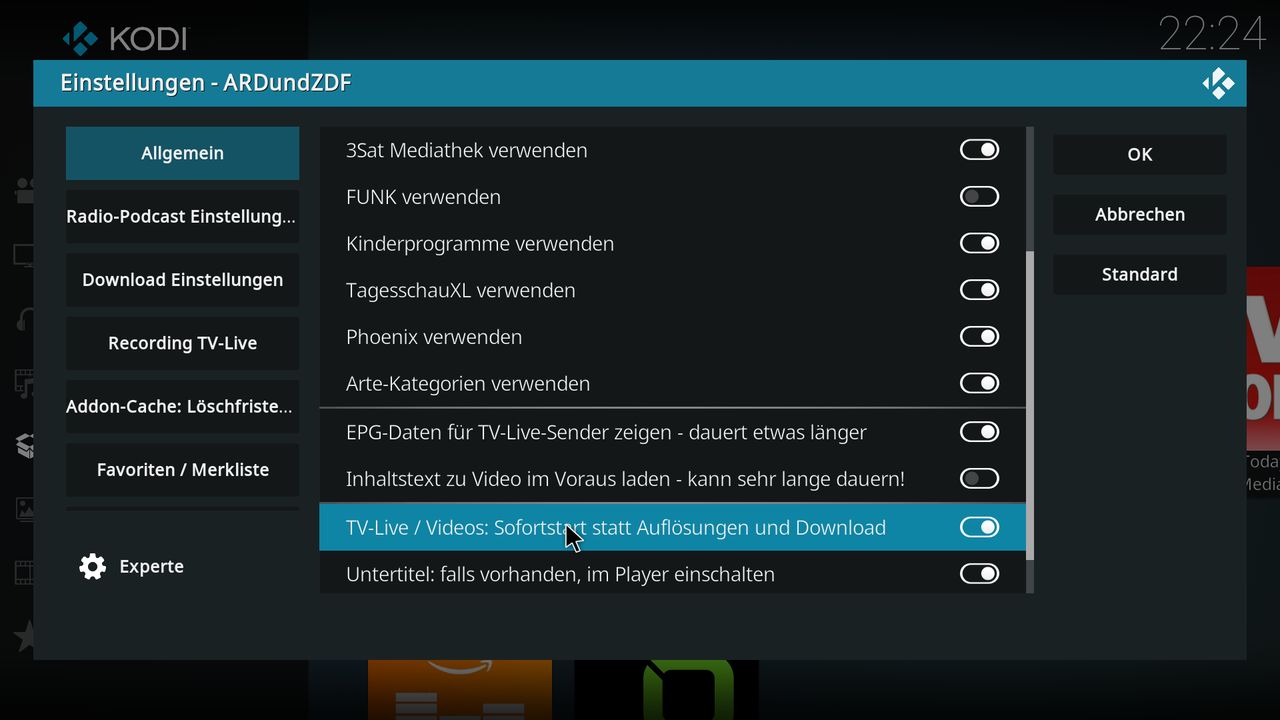
Task: Confirm settings with the OK button
Action: pos(1140,154)
